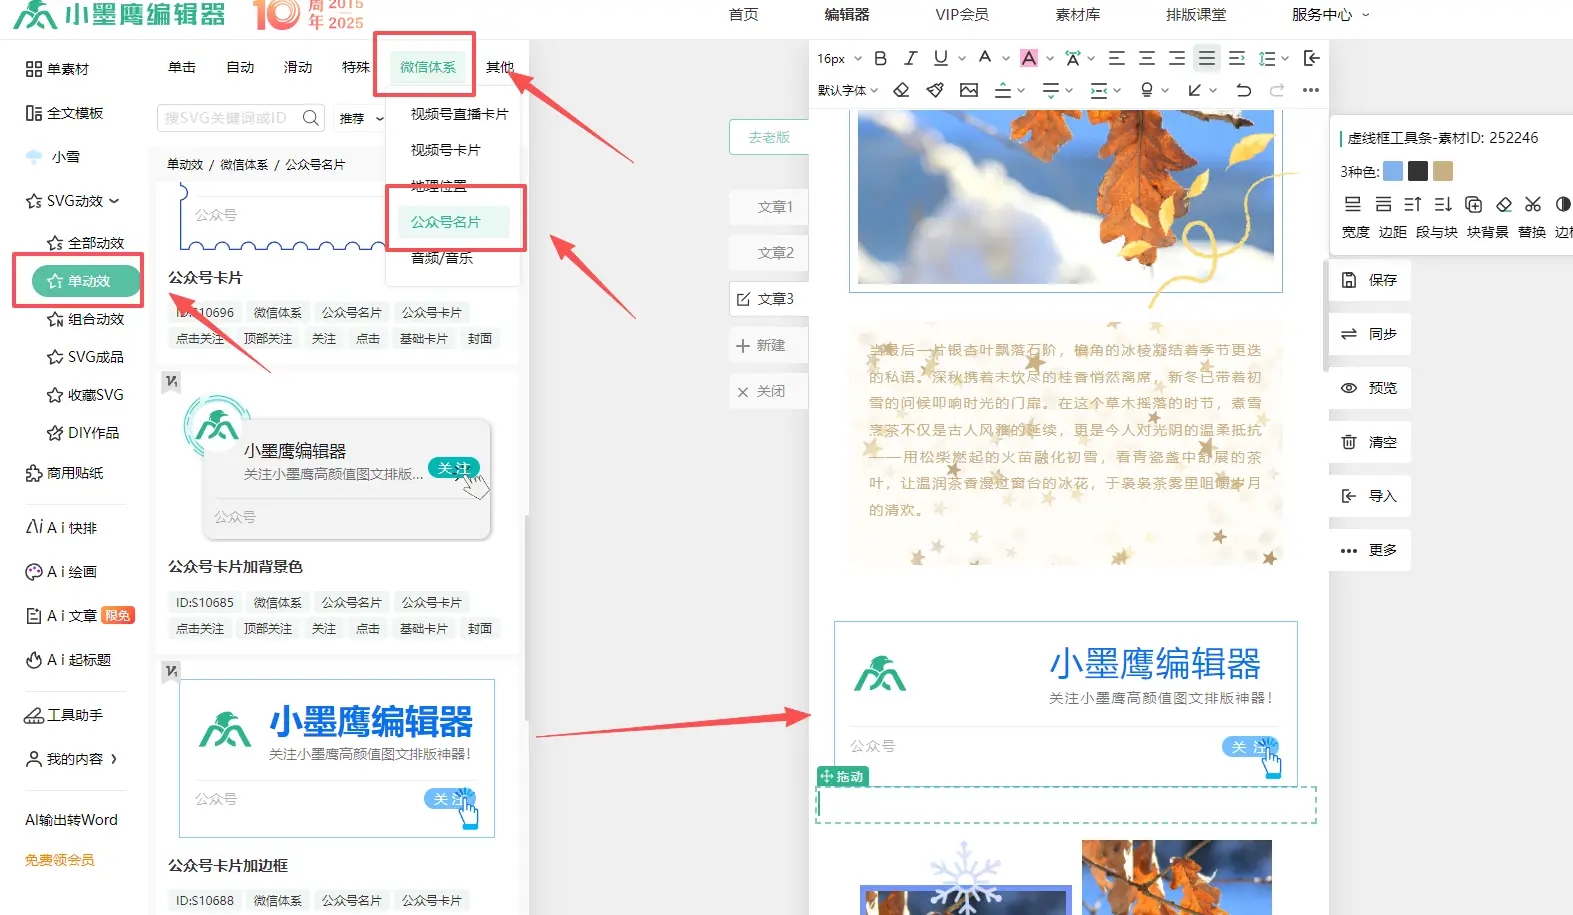Click the eraser clear-format icon
The image size is (1573, 915).
click(901, 90)
